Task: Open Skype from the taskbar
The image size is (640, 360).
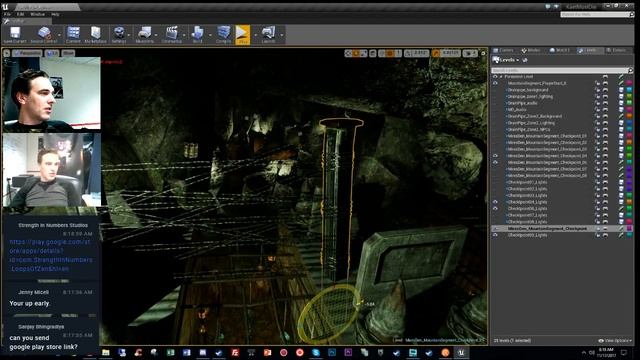Action: pos(316,352)
